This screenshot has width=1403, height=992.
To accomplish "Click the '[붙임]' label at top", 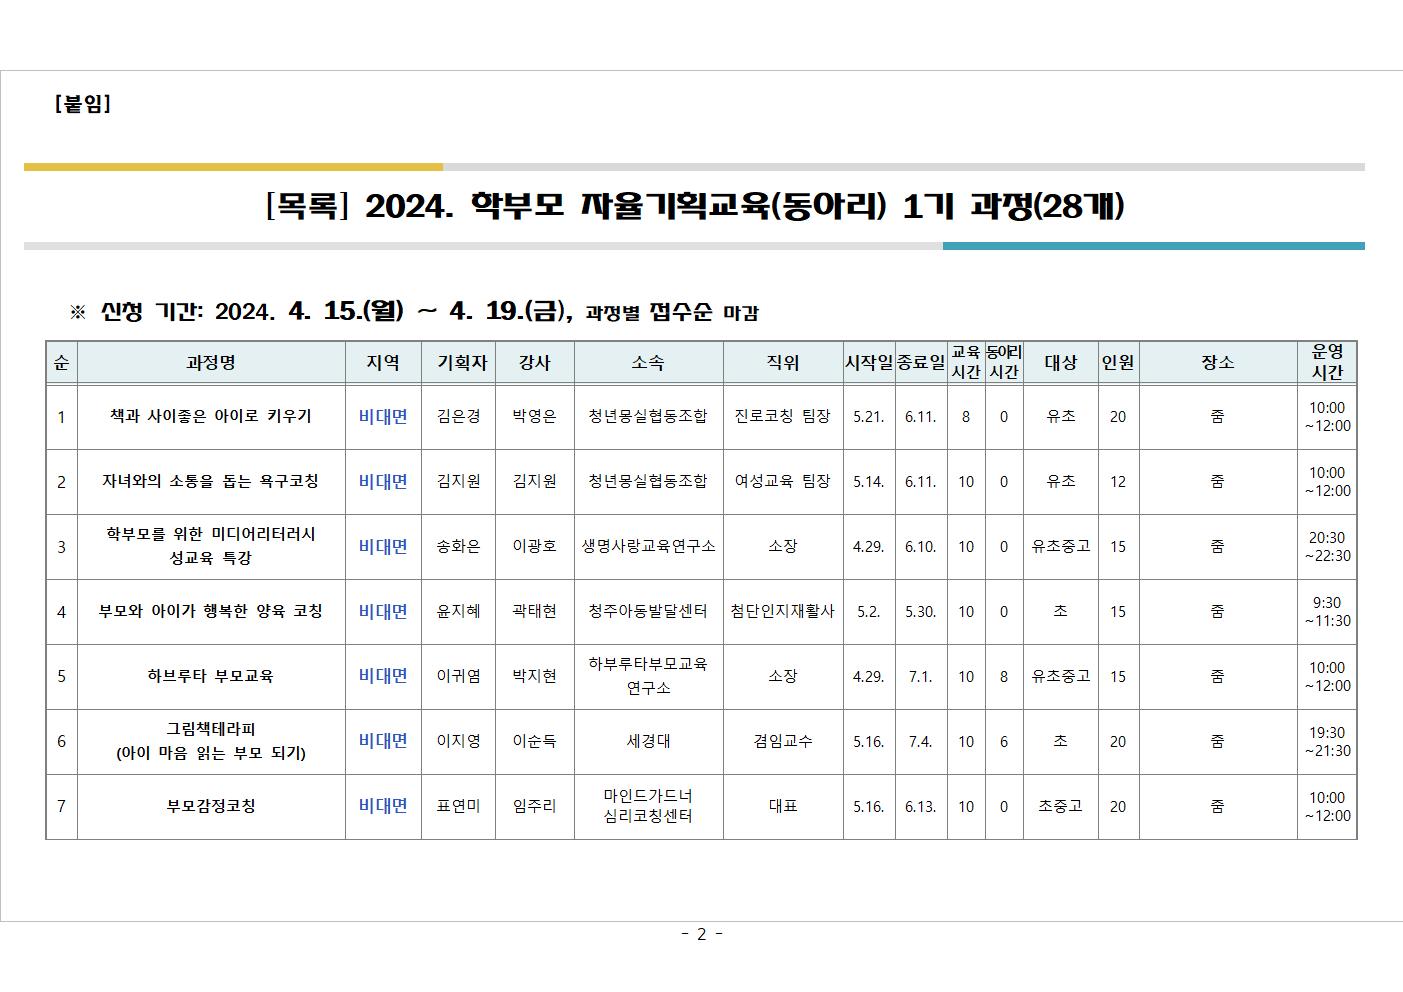I will [82, 103].
